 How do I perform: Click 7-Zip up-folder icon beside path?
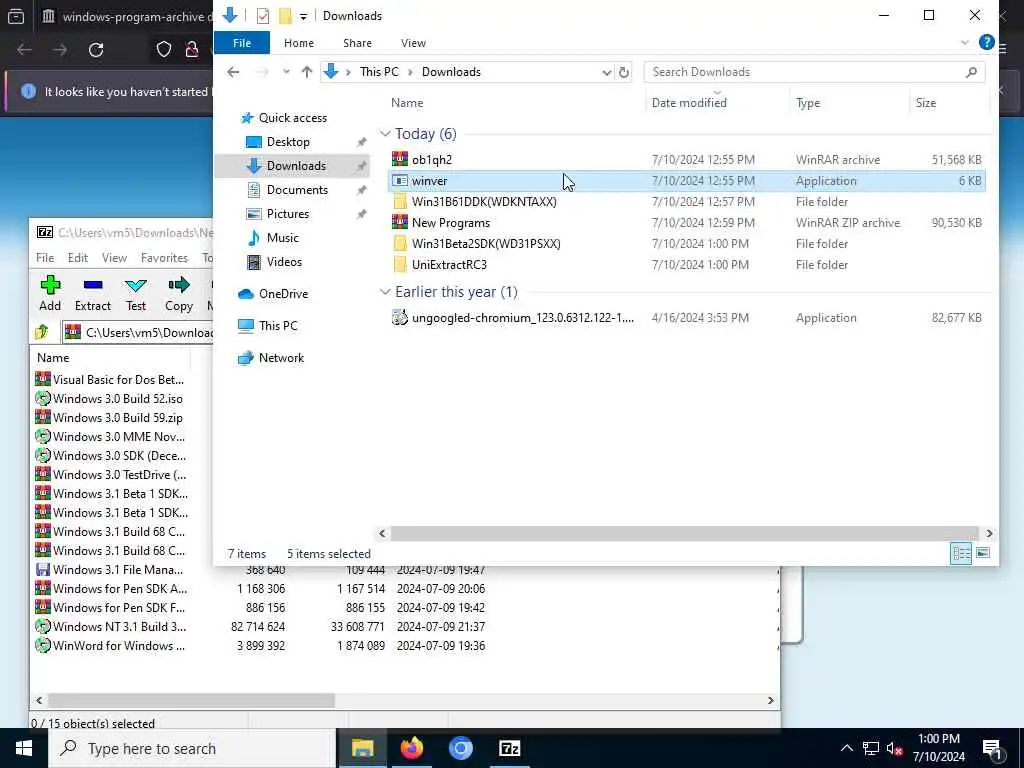coord(42,332)
